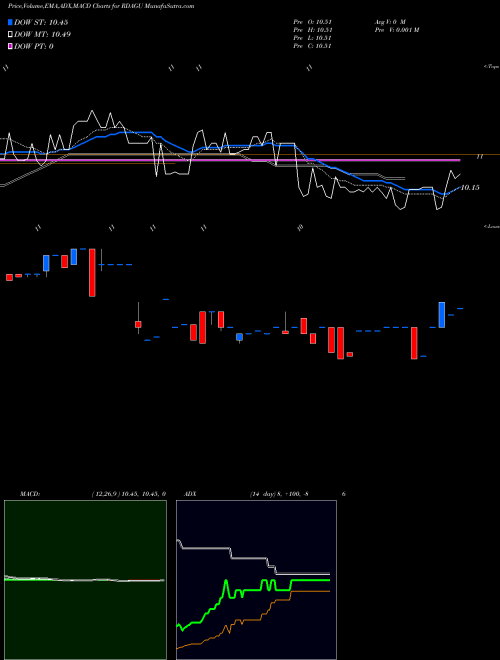Screen dimensions: 500x660
Task: Click the magenta DOW PT legend swatch
Action: point(10,46)
